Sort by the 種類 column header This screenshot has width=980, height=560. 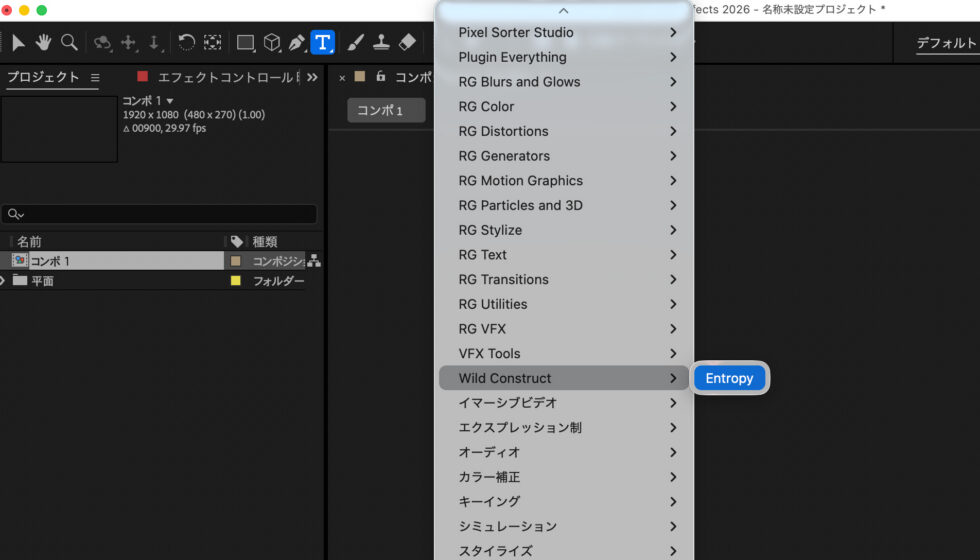click(265, 241)
